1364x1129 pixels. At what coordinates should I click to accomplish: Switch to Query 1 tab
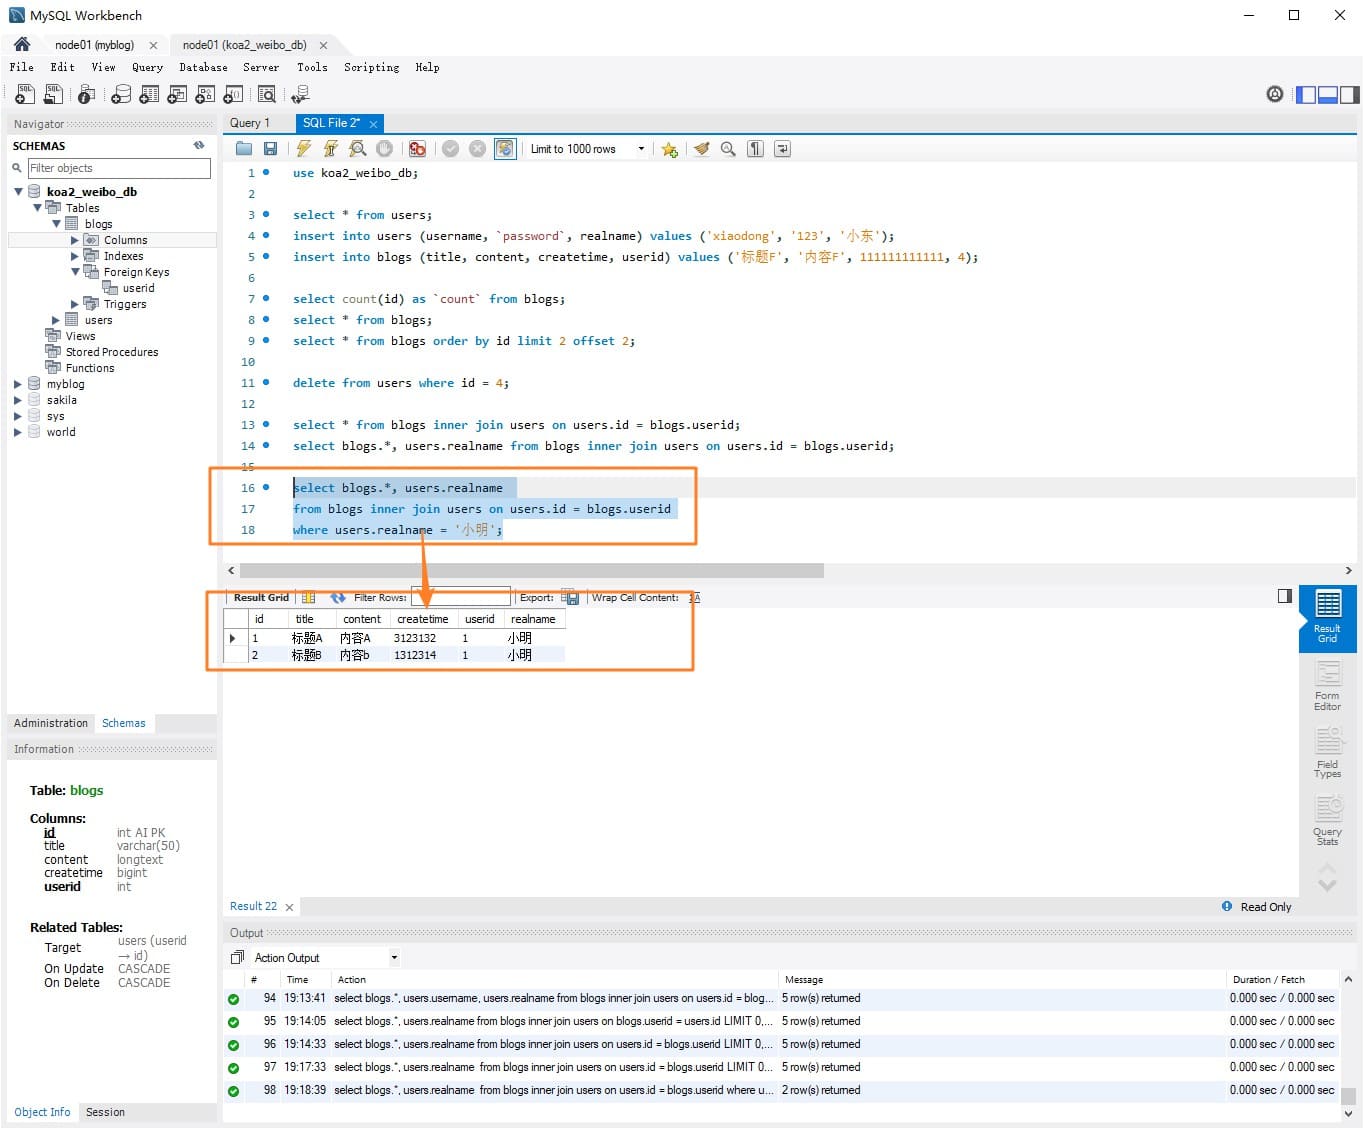coord(250,123)
